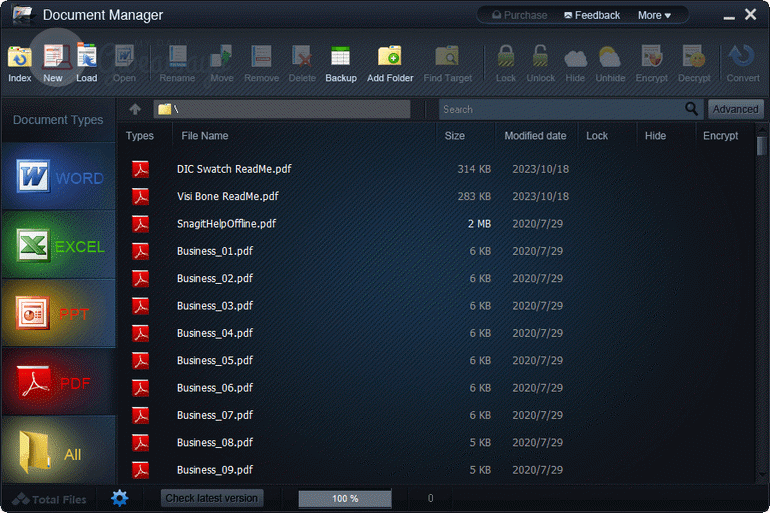Select the WORD document type
This screenshot has height=513, width=770.
[59, 178]
